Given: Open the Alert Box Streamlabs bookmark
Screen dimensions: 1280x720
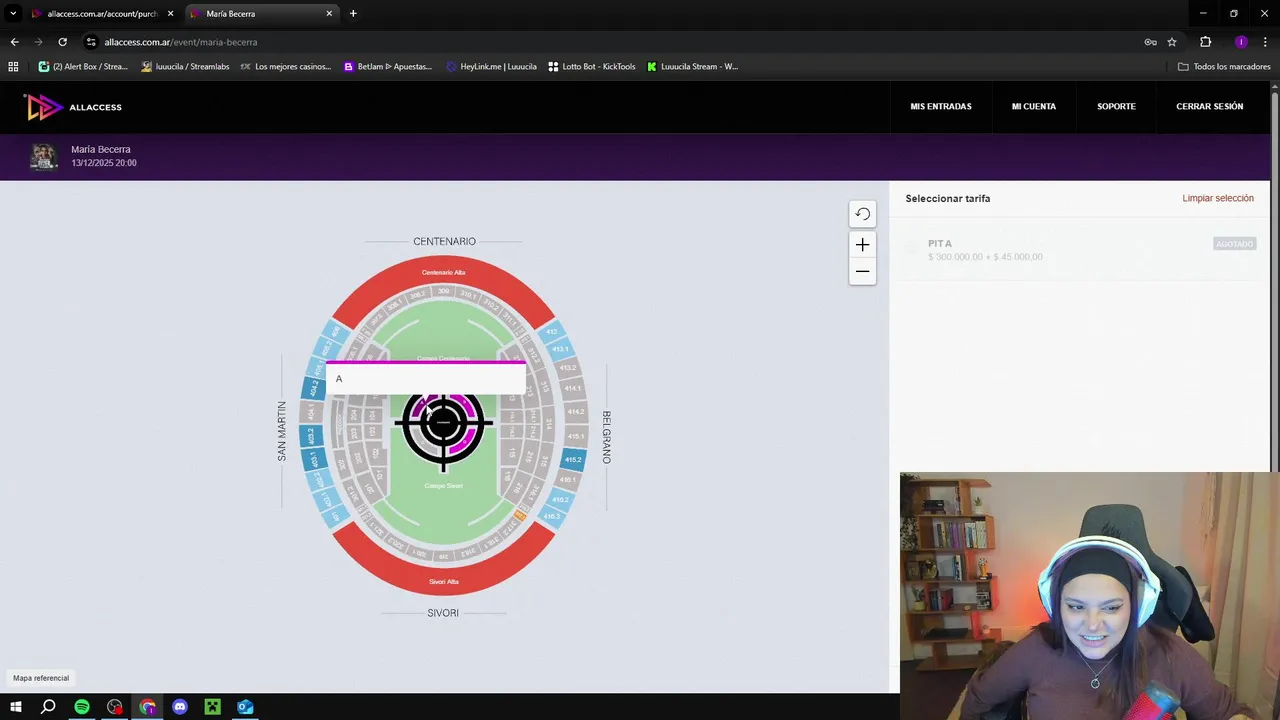Looking at the screenshot, I should [x=83, y=66].
